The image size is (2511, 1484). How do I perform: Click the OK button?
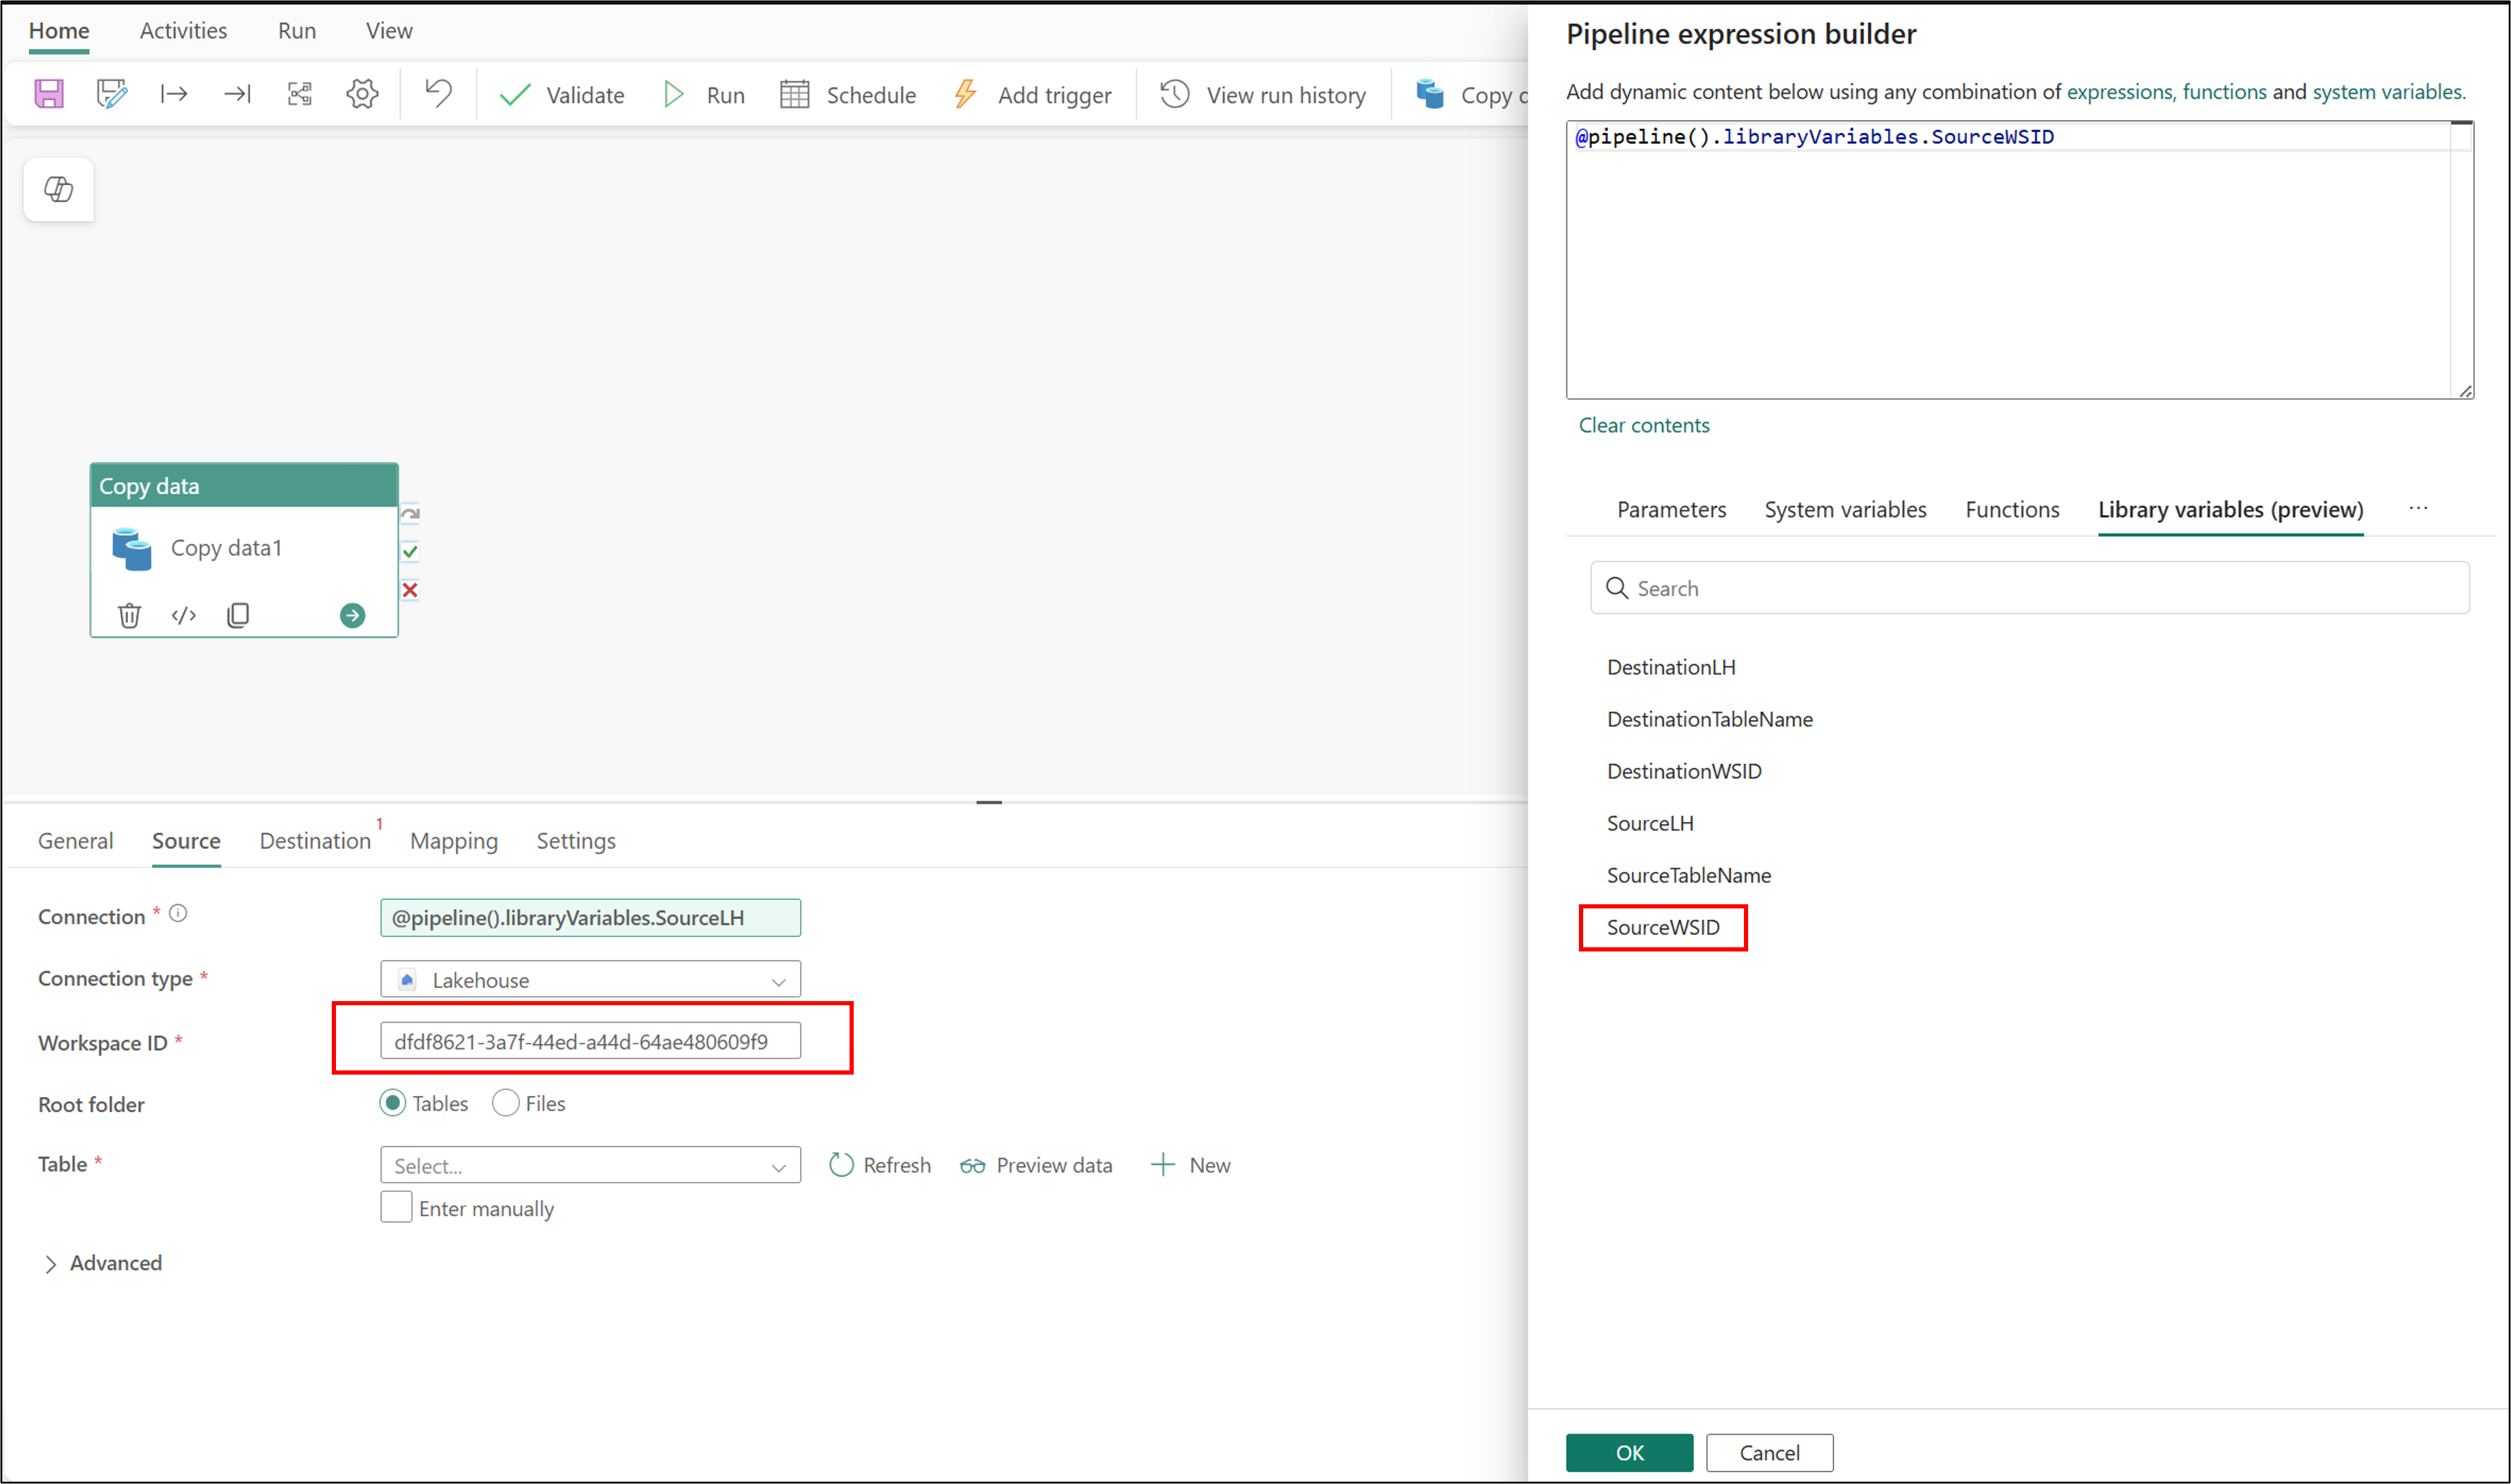click(x=1629, y=1452)
